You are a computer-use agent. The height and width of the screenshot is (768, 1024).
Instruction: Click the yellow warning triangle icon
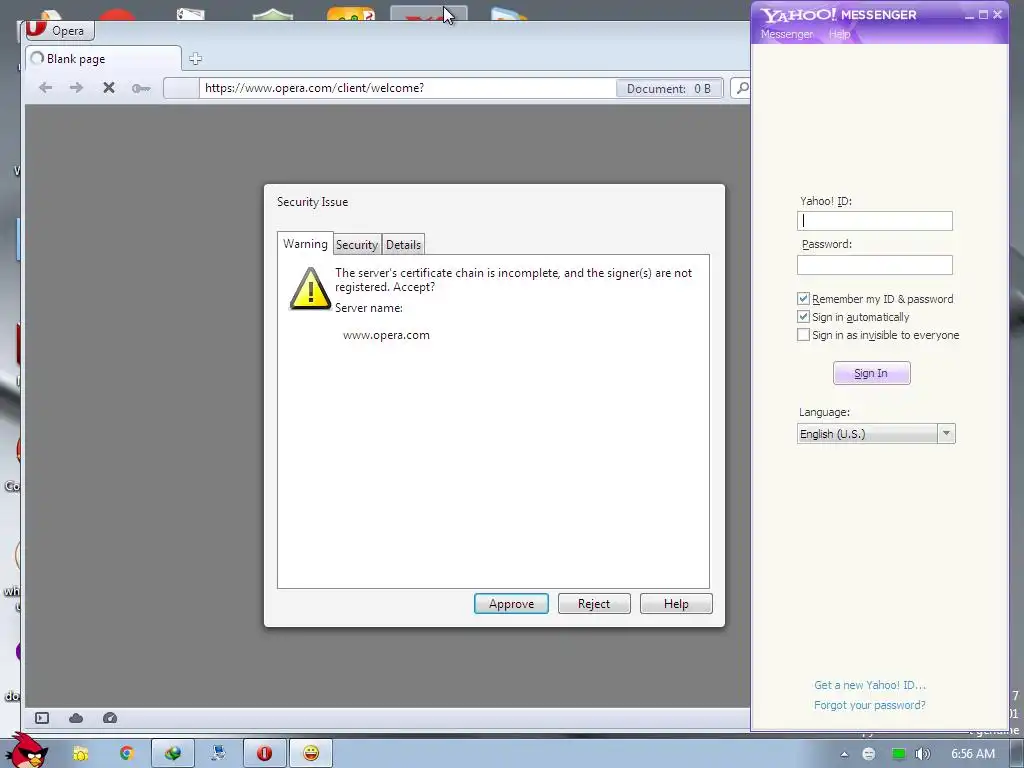click(310, 289)
